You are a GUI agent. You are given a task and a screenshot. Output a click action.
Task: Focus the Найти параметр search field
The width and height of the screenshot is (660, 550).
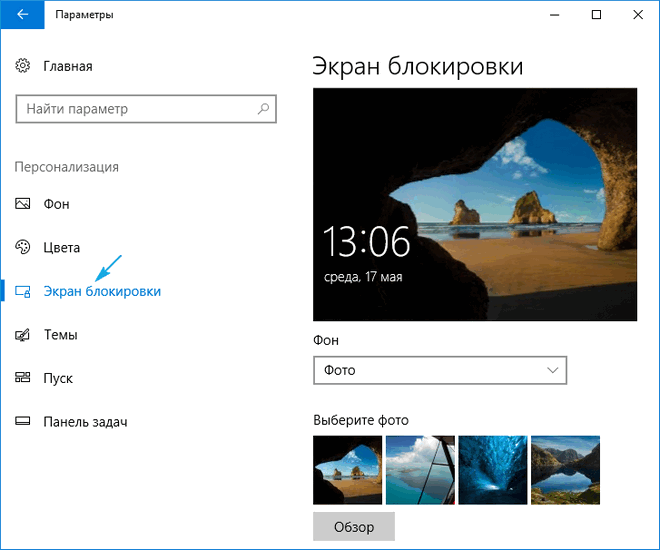coord(135,108)
